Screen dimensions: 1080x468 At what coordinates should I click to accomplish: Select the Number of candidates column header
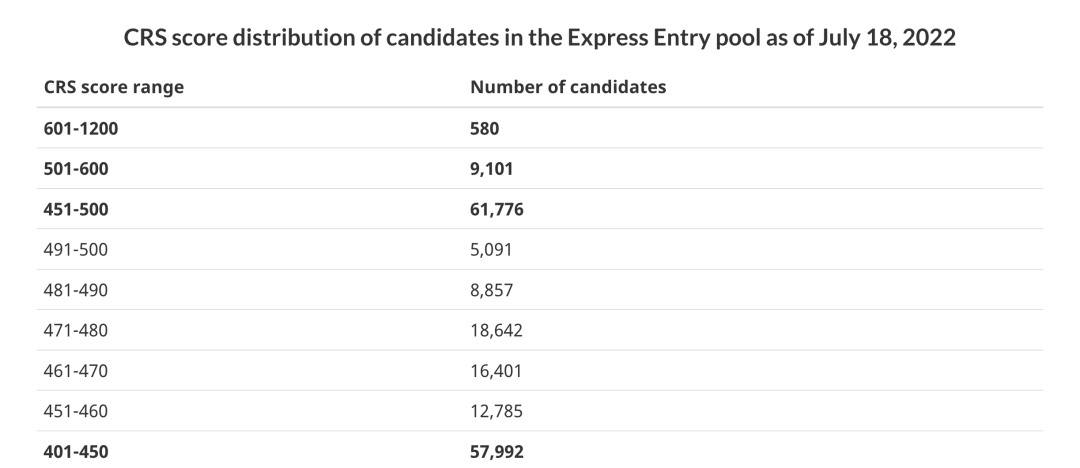[x=568, y=87]
